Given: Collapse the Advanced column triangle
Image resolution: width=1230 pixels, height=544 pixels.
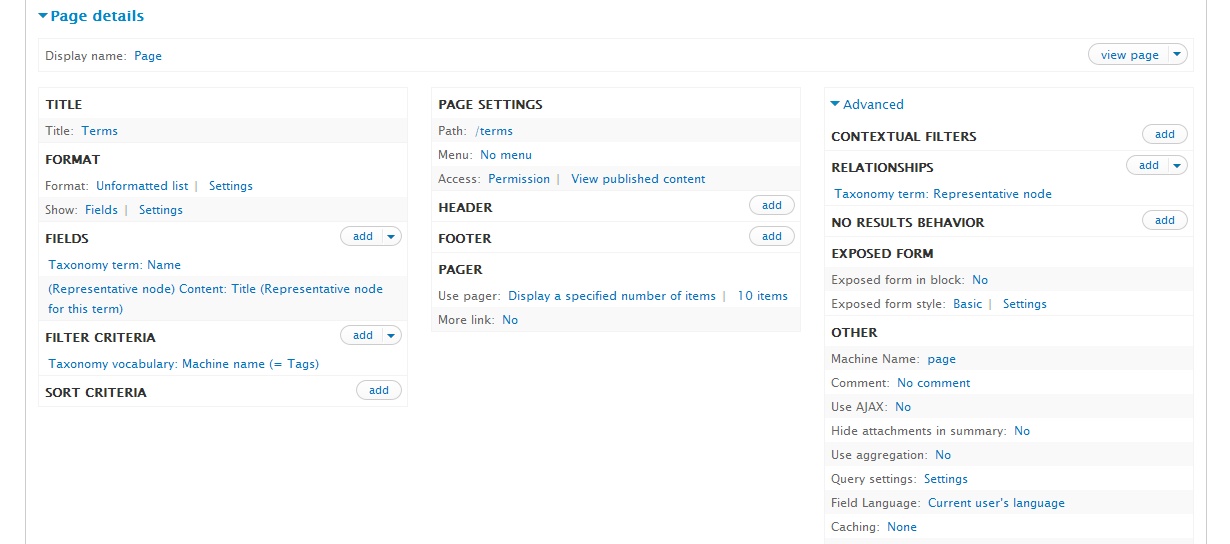Looking at the screenshot, I should point(835,104).
